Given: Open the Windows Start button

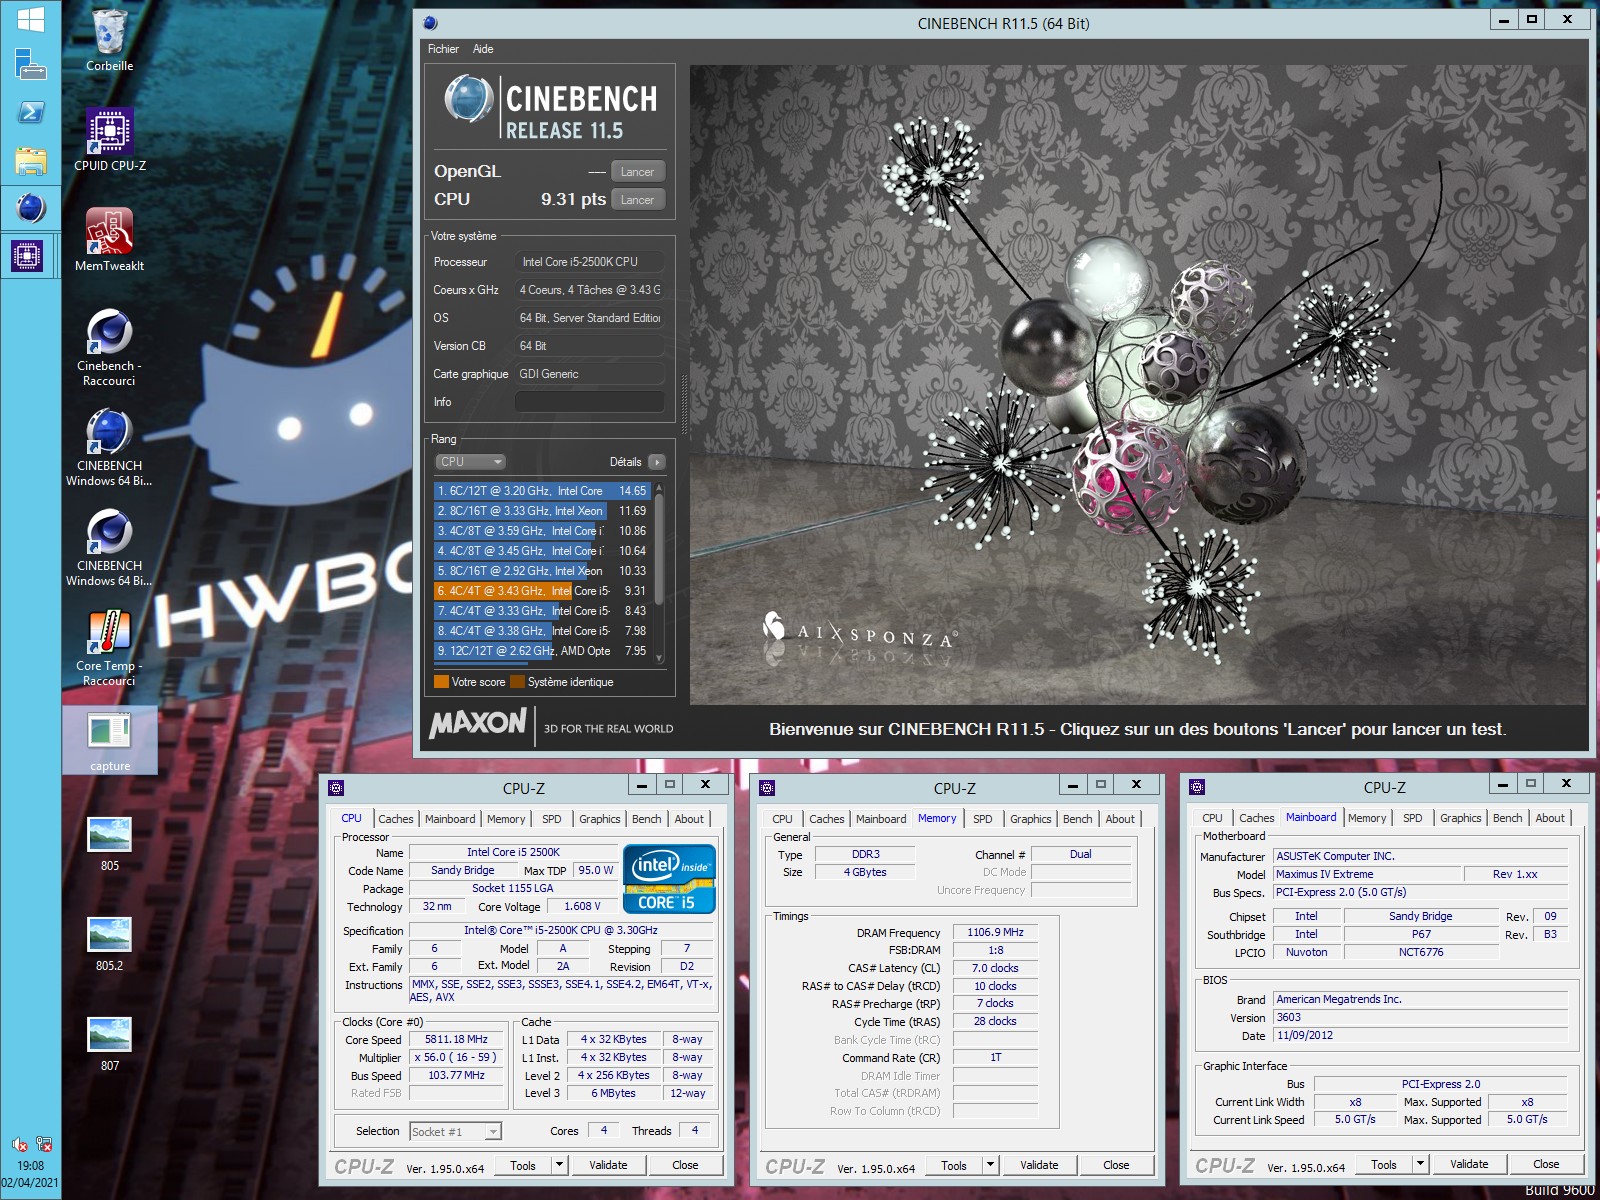Looking at the screenshot, I should [x=30, y=19].
